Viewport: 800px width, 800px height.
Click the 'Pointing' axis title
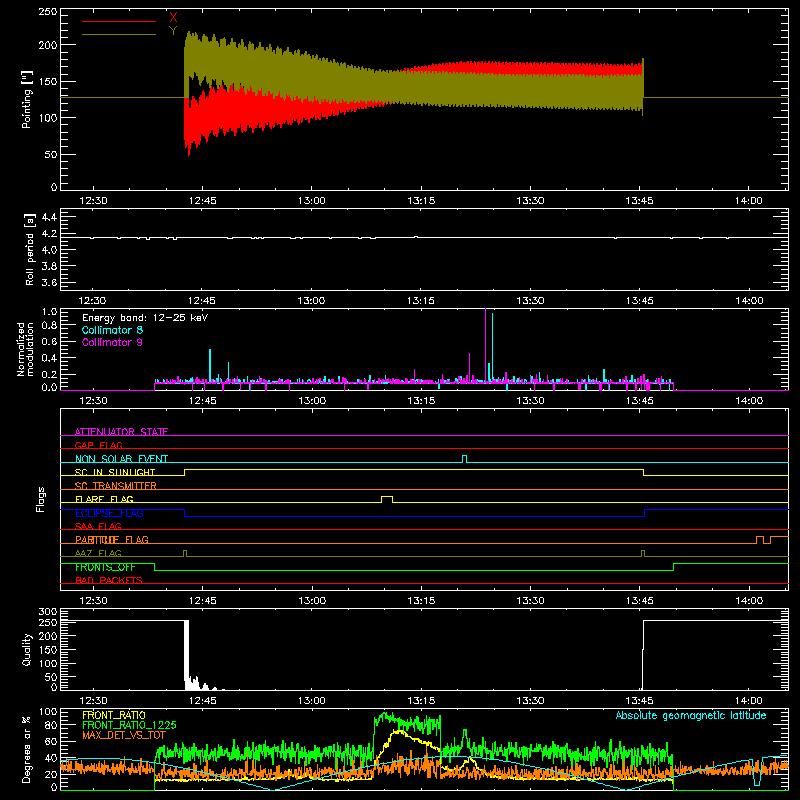[x=27, y=99]
